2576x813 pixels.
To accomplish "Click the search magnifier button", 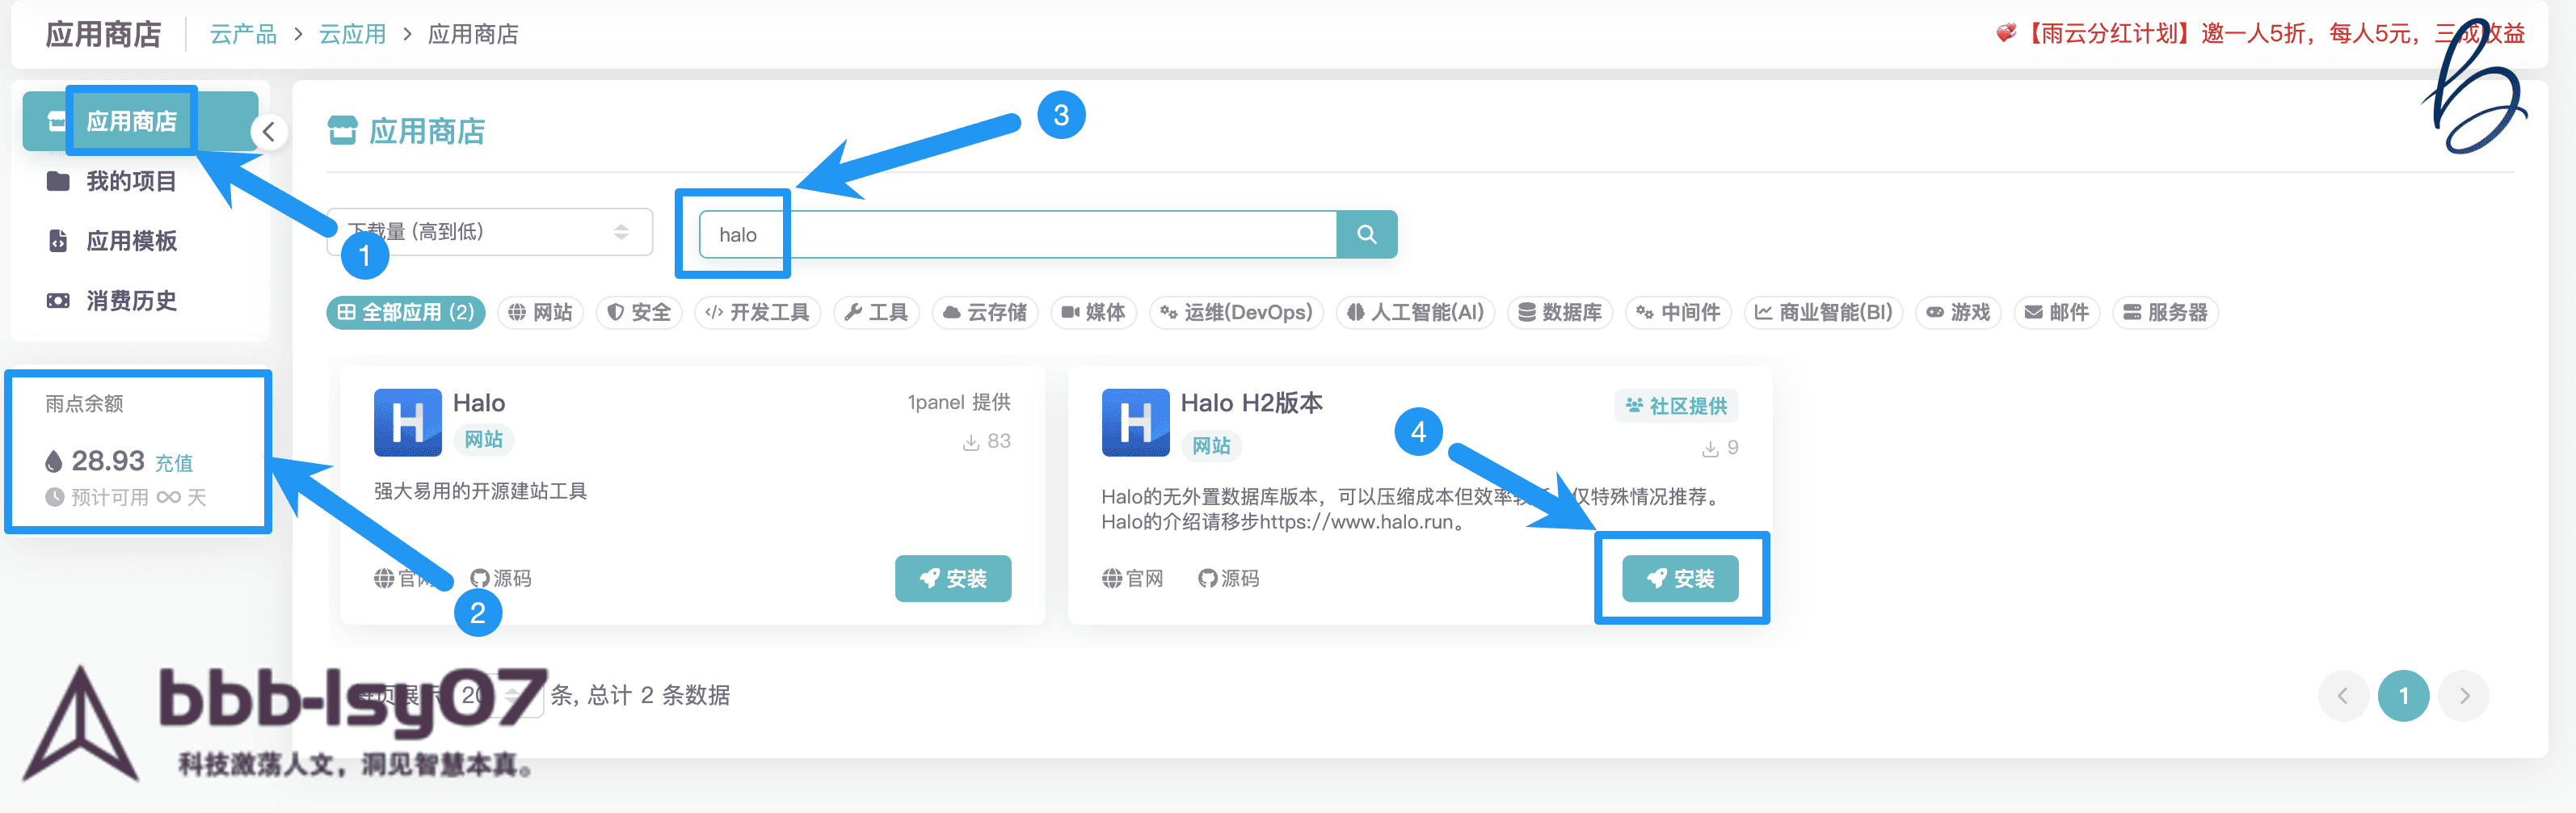I will pyautogui.click(x=1366, y=234).
